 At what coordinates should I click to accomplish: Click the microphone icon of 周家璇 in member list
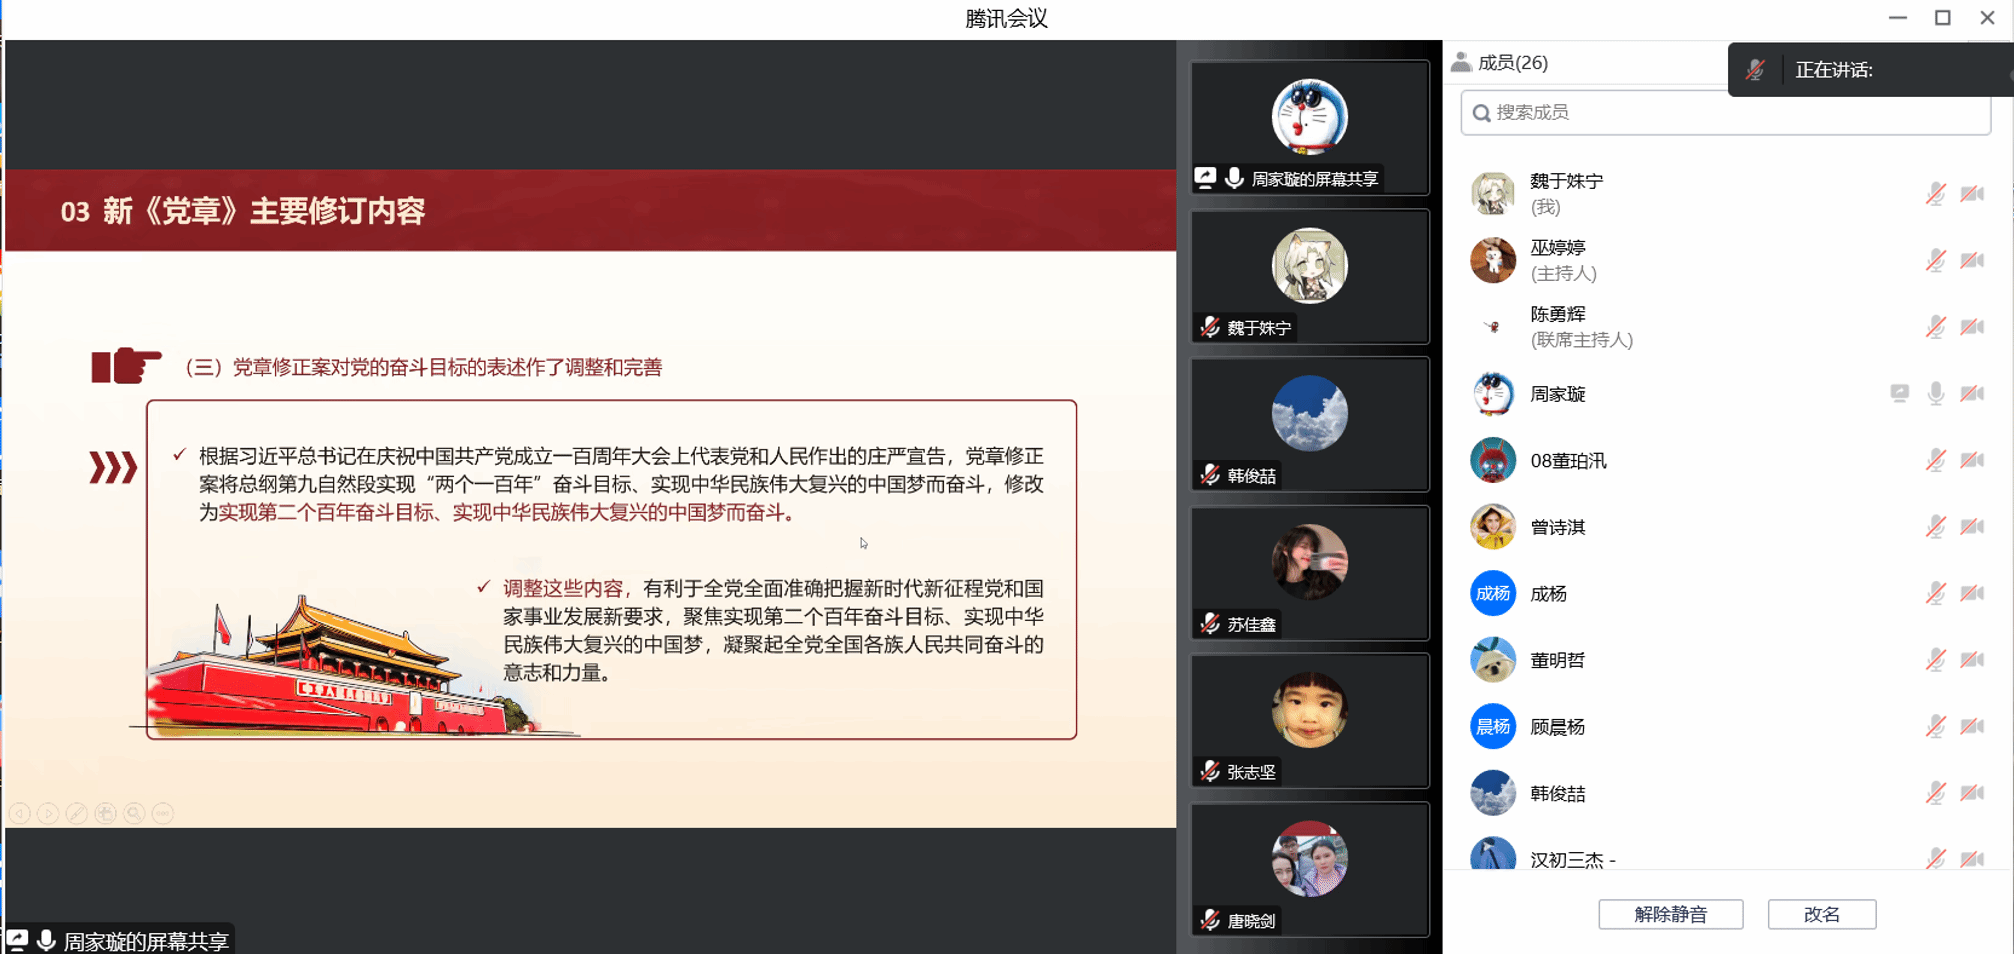click(1935, 394)
